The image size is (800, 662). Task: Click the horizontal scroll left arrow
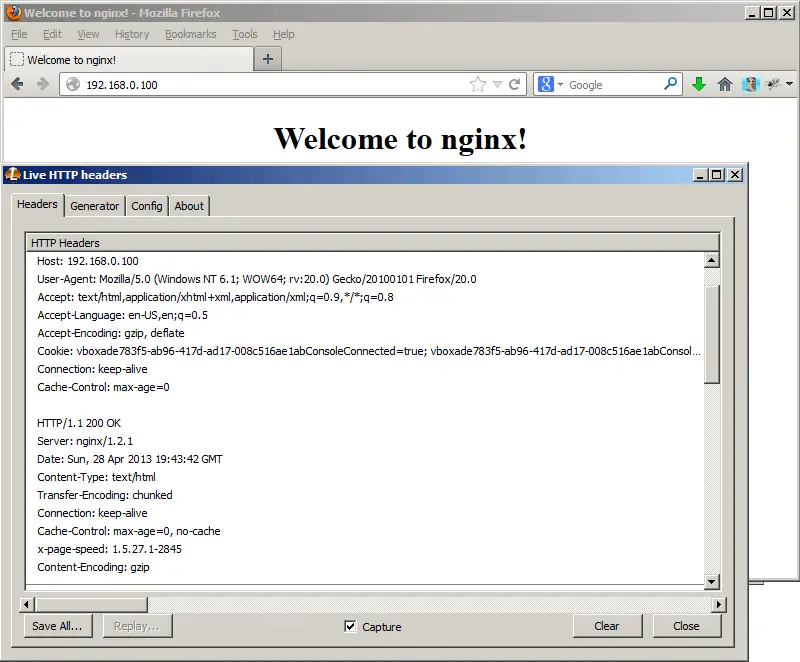click(x=27, y=605)
